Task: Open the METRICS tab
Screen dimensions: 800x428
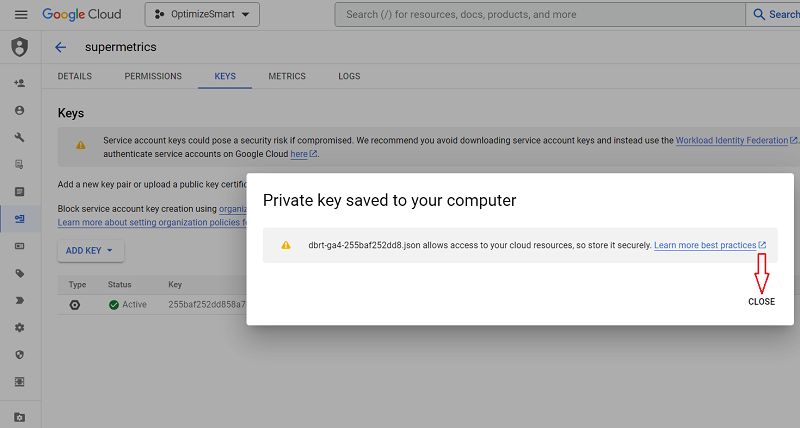Action: pyautogui.click(x=287, y=76)
